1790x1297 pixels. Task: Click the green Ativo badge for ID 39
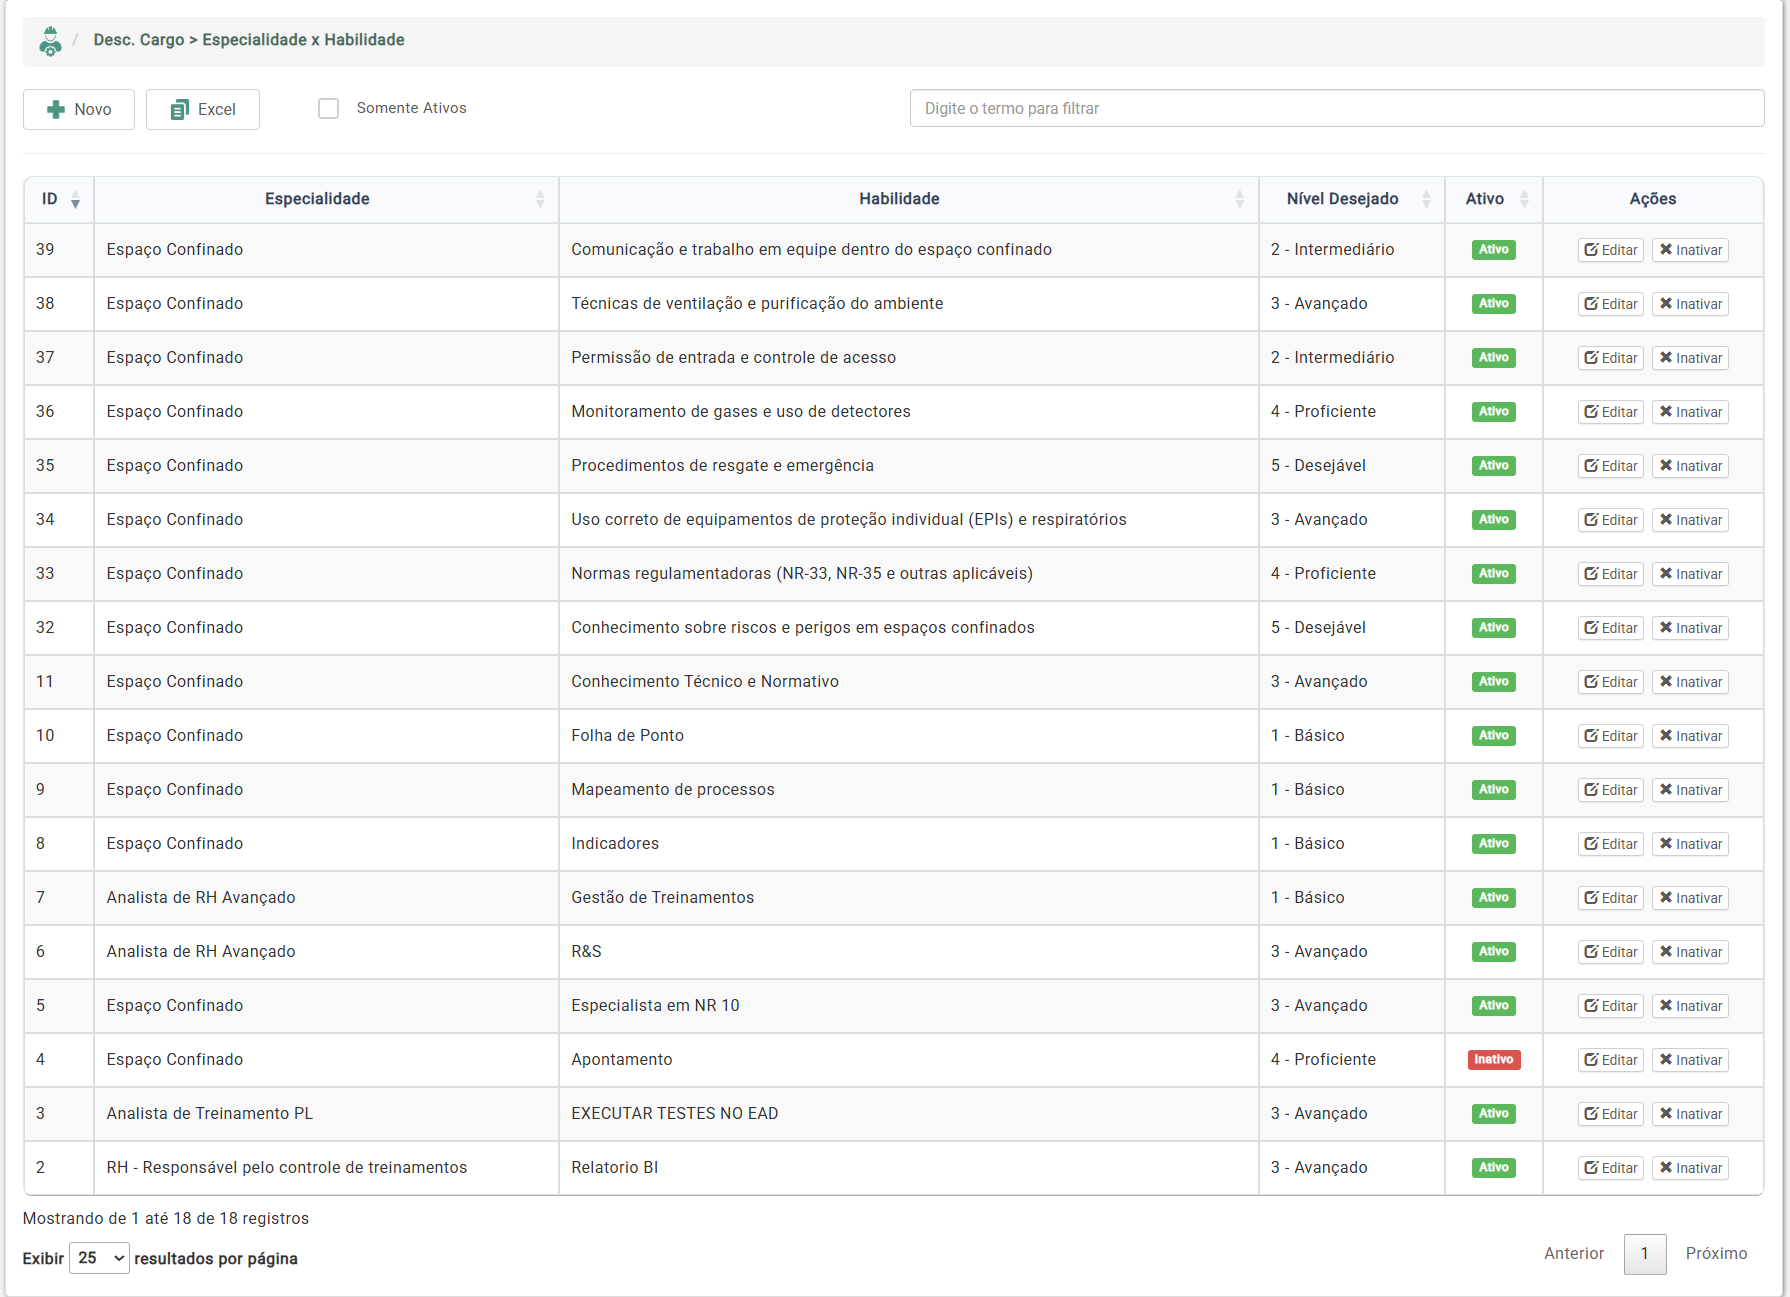point(1493,250)
